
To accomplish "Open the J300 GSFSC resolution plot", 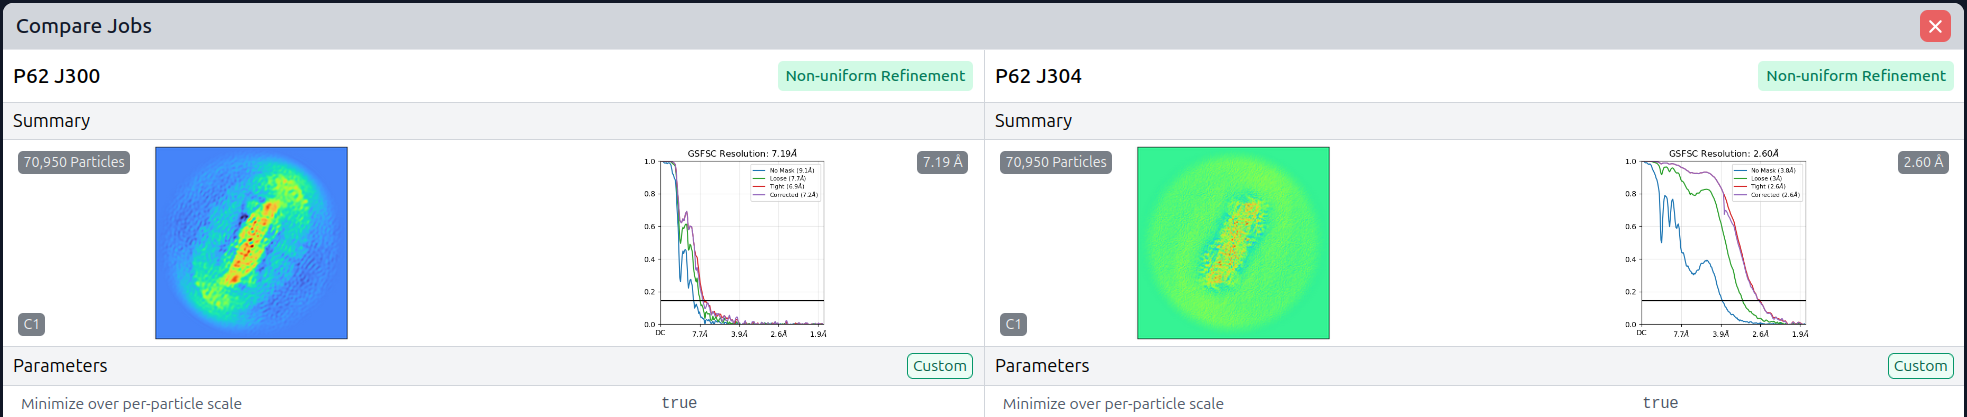I will click(x=735, y=243).
